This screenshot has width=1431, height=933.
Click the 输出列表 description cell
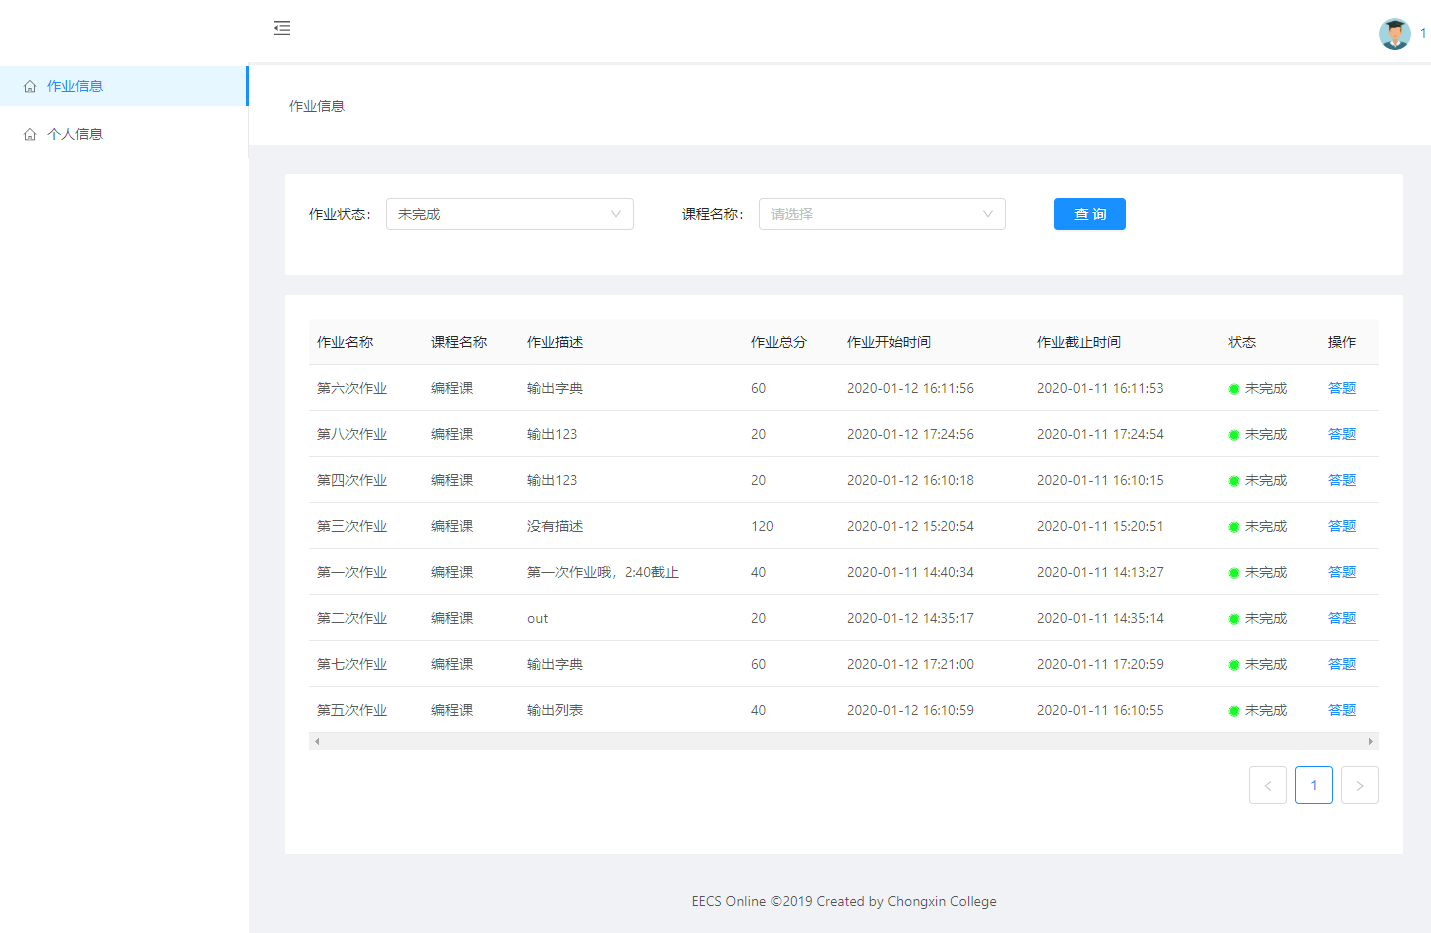[x=555, y=710]
